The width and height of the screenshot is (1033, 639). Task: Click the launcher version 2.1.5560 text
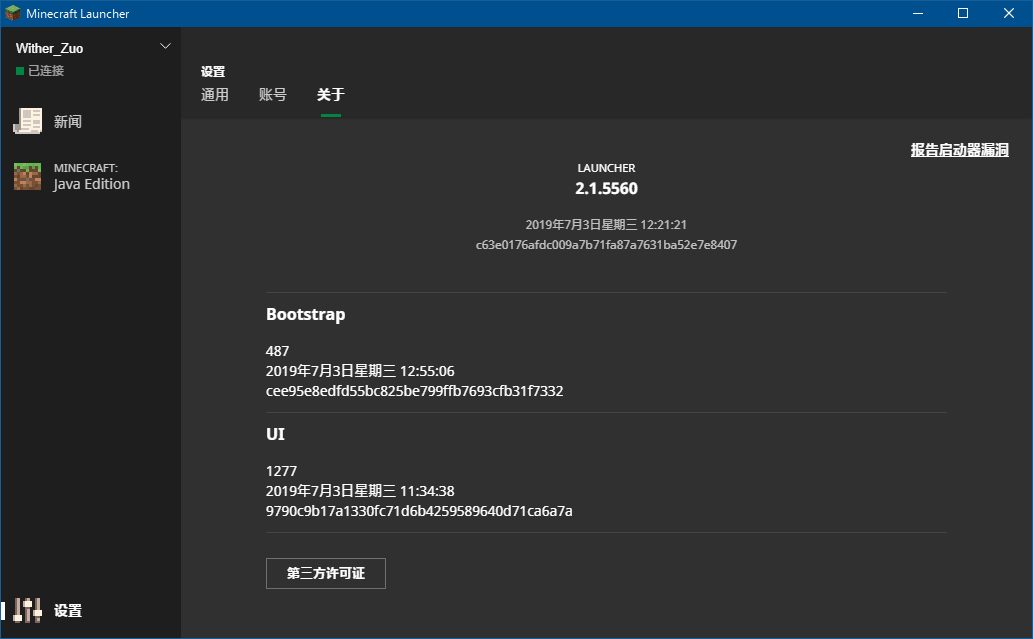click(606, 188)
